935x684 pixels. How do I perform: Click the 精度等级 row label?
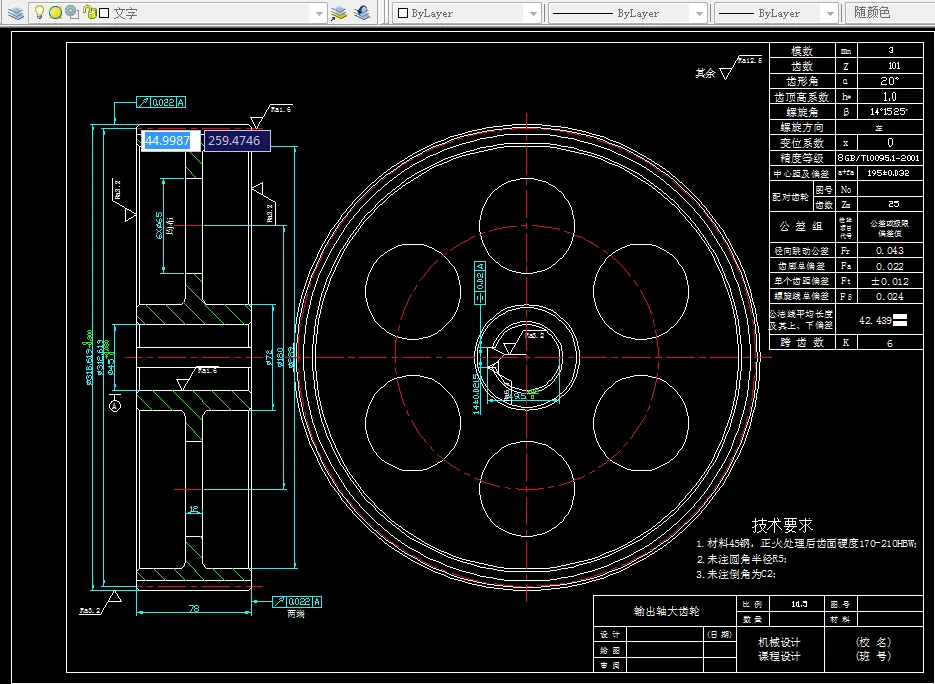point(802,158)
